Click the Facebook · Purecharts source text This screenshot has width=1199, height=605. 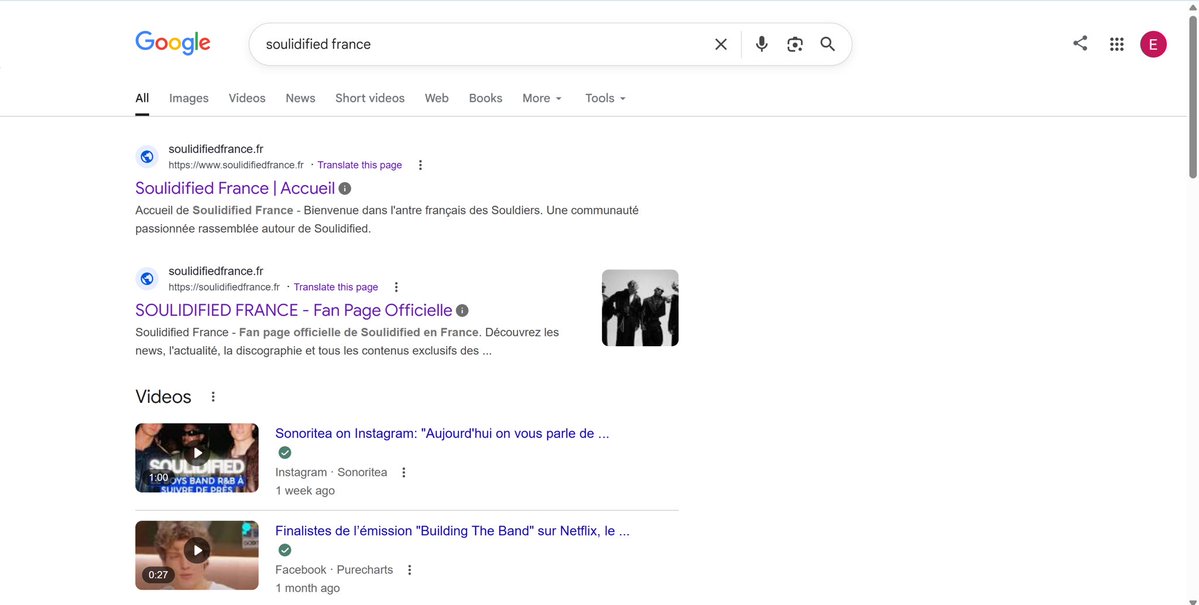(334, 570)
